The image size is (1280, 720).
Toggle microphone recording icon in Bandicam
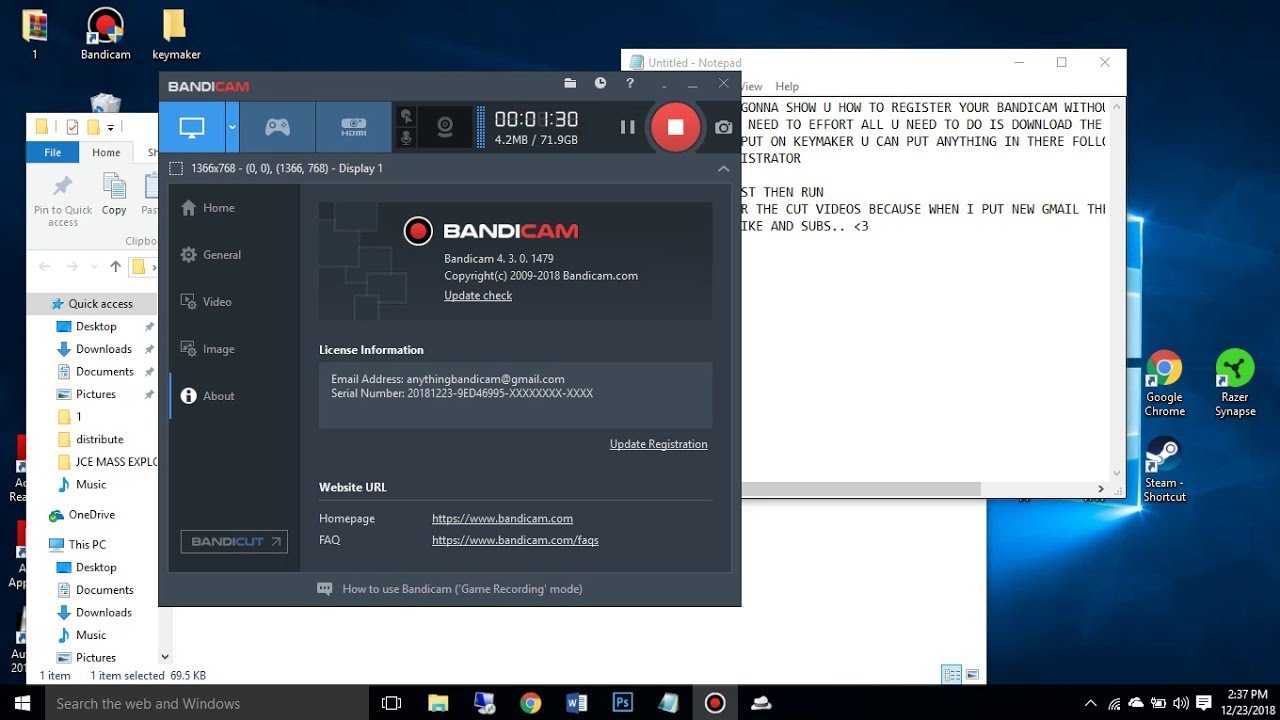point(407,137)
